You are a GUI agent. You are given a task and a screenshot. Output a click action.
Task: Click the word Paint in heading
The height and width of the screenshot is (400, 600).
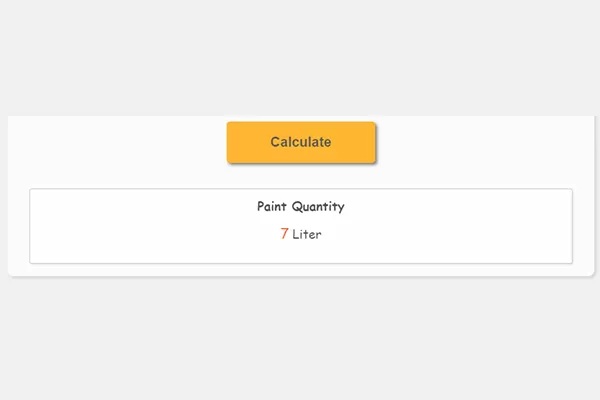tap(272, 206)
